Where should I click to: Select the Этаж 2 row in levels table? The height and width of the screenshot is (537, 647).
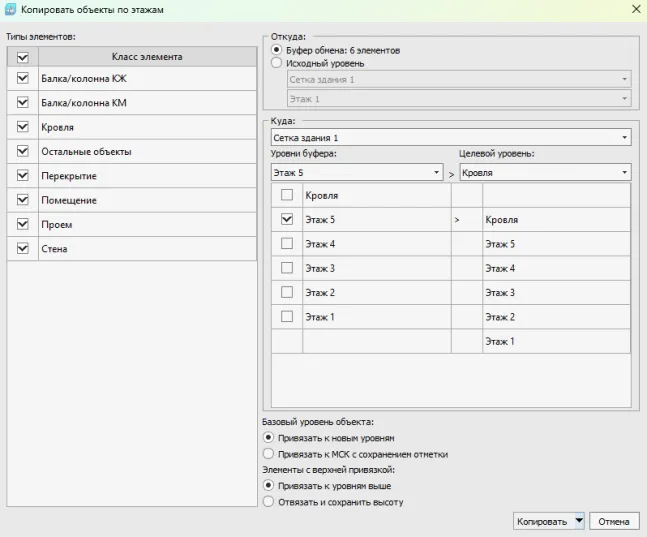(375, 292)
